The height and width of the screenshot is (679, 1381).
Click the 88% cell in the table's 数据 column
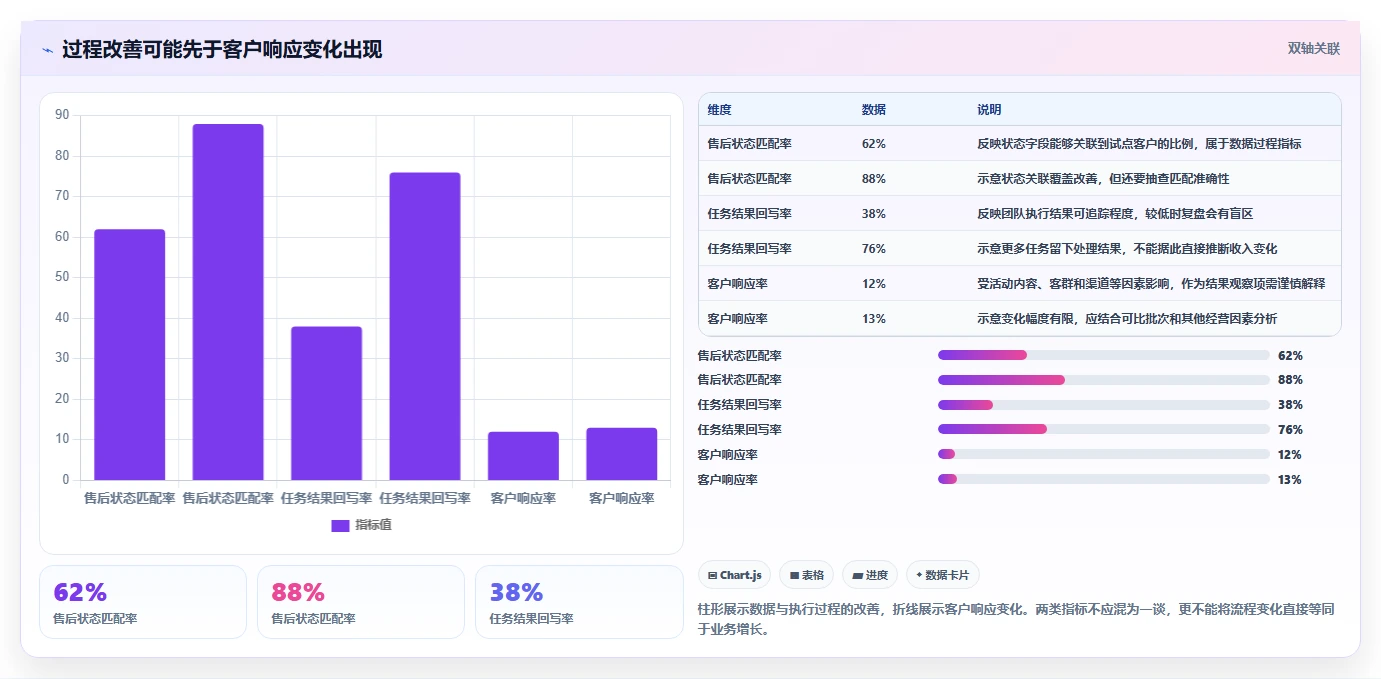point(873,179)
